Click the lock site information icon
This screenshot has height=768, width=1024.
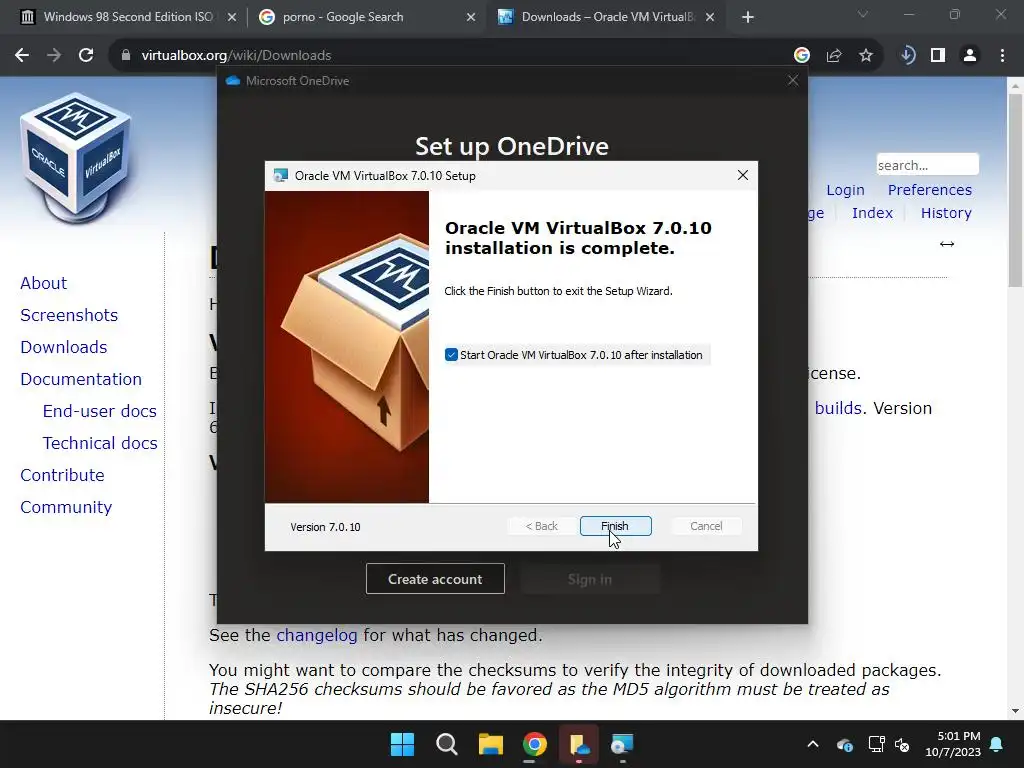coord(126,56)
